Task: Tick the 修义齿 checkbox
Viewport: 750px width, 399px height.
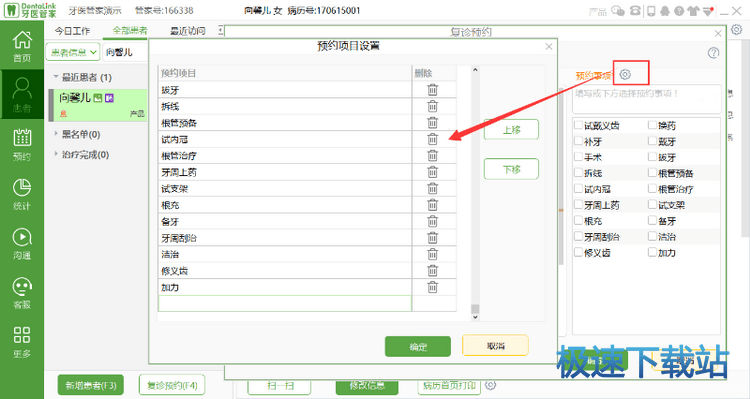Action: point(579,252)
